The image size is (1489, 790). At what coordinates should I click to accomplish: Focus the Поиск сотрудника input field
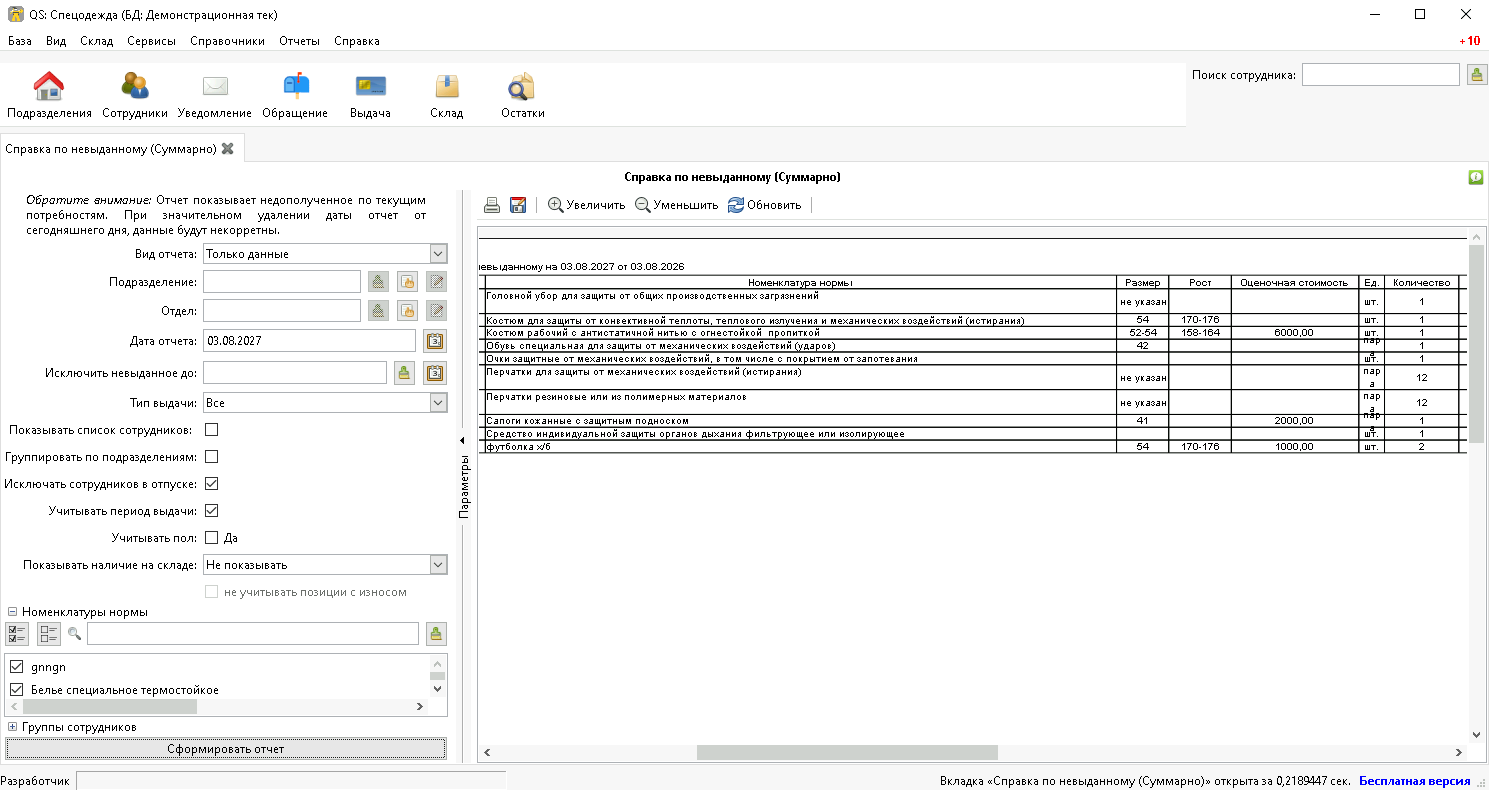[1381, 75]
